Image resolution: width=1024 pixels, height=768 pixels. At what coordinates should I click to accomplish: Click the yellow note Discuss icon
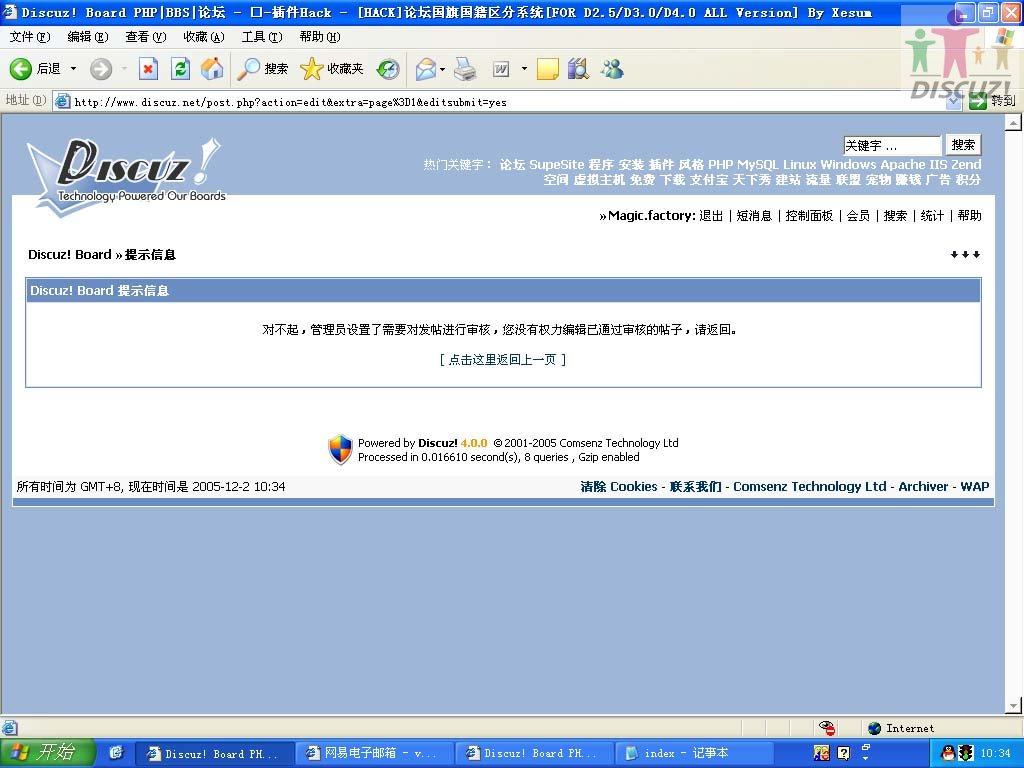pyautogui.click(x=547, y=69)
